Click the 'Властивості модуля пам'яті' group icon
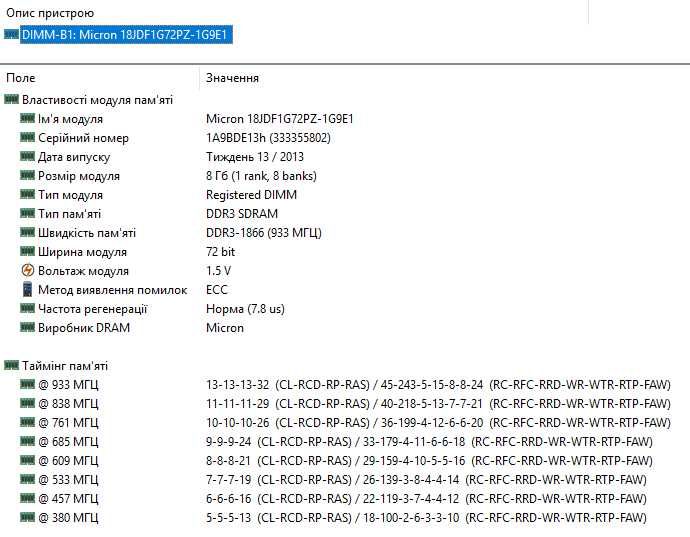Image resolution: width=690 pixels, height=537 pixels. click(x=11, y=99)
